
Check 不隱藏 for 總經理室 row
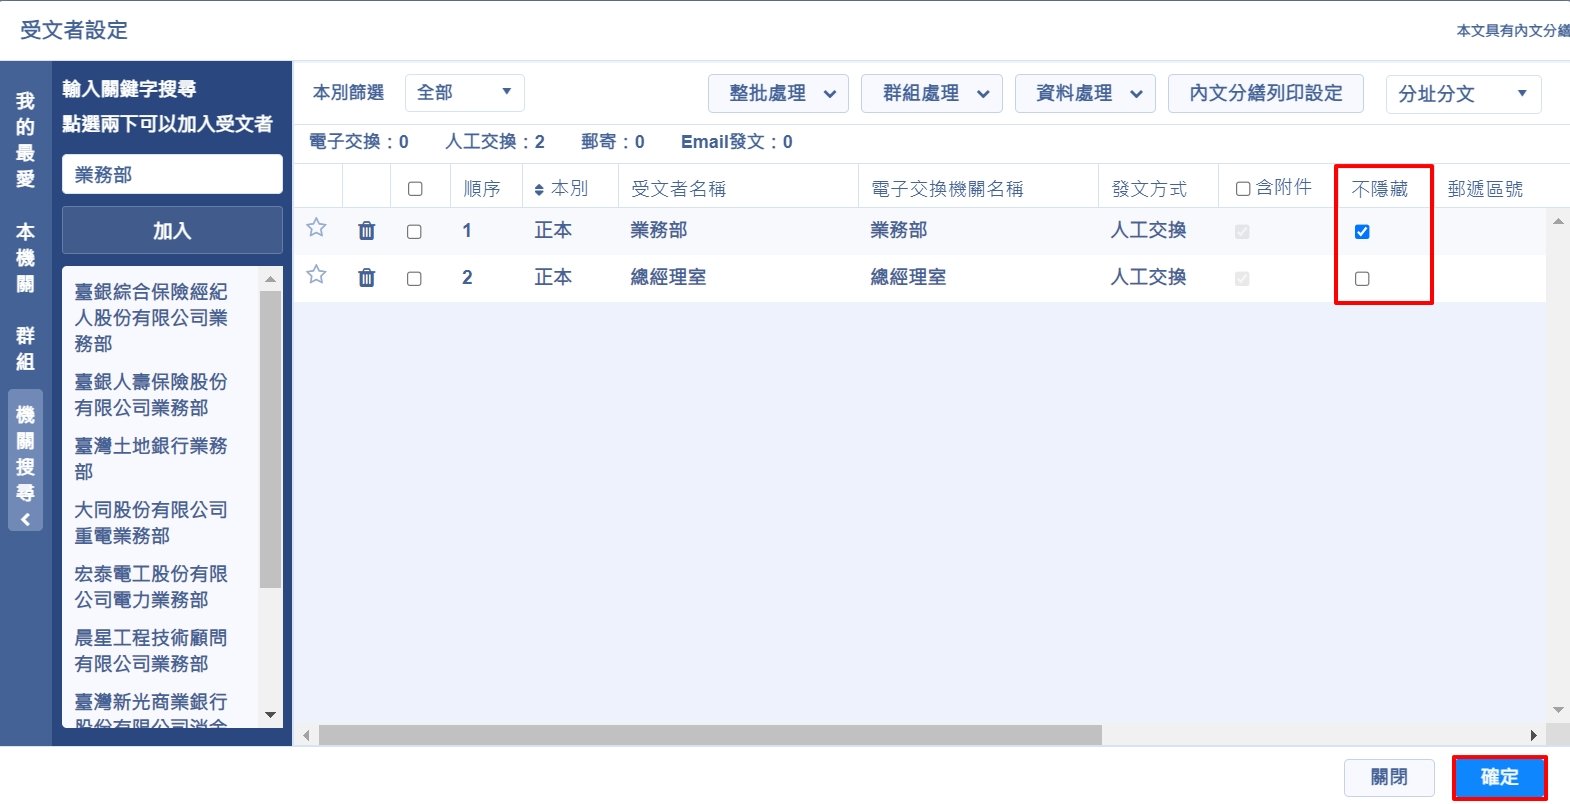click(x=1361, y=279)
